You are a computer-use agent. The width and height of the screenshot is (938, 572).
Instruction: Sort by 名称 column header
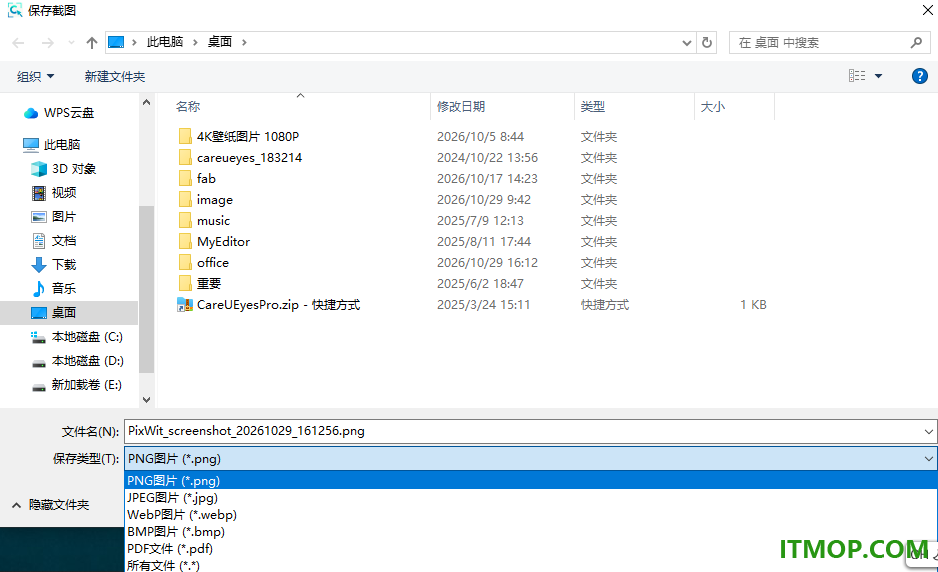point(188,107)
